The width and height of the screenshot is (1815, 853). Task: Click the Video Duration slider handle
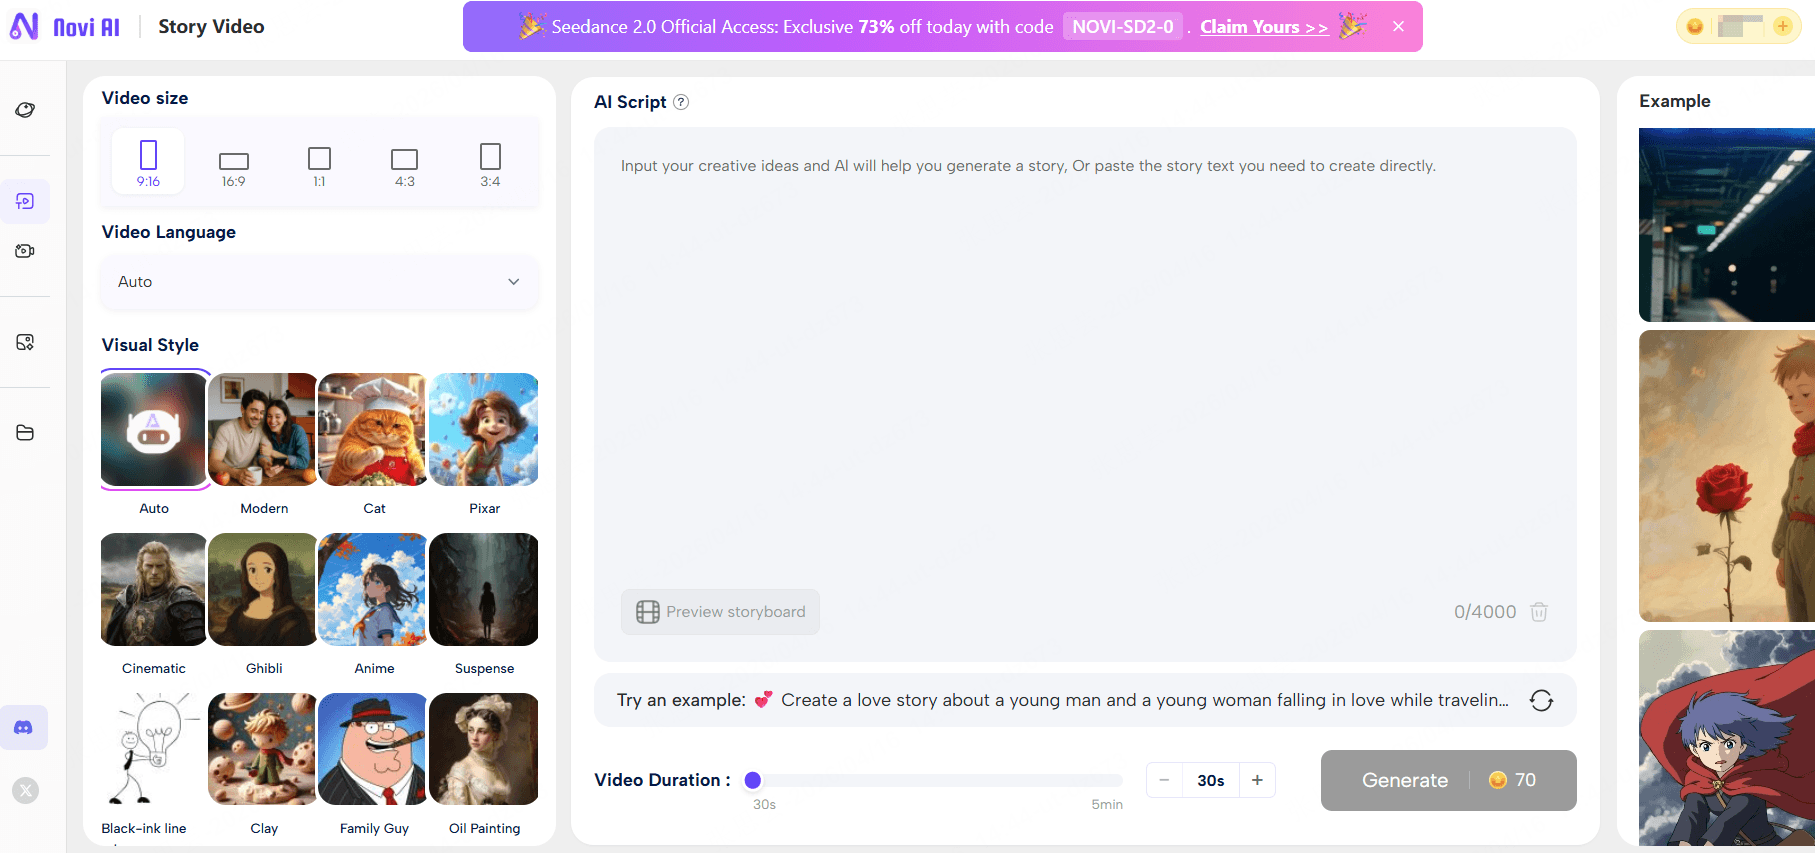753,780
